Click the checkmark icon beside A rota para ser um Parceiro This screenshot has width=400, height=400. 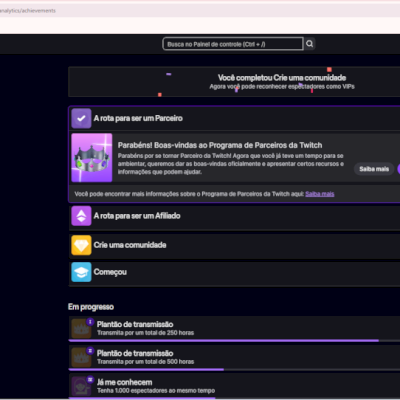[x=81, y=118]
